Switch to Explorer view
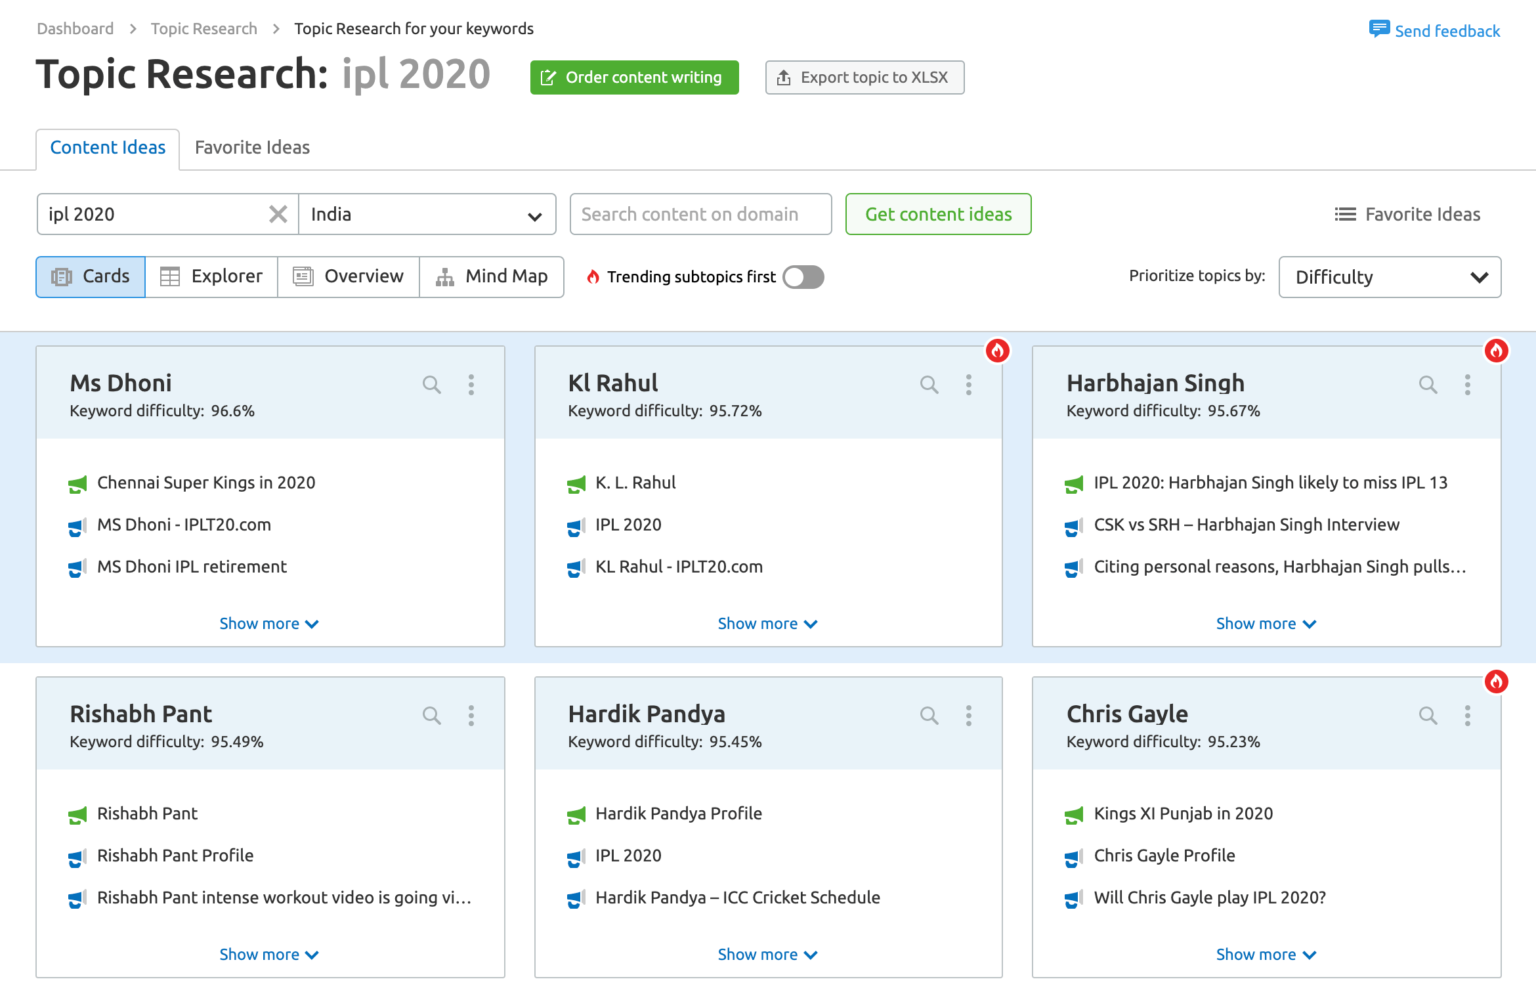1536x998 pixels. (x=211, y=276)
